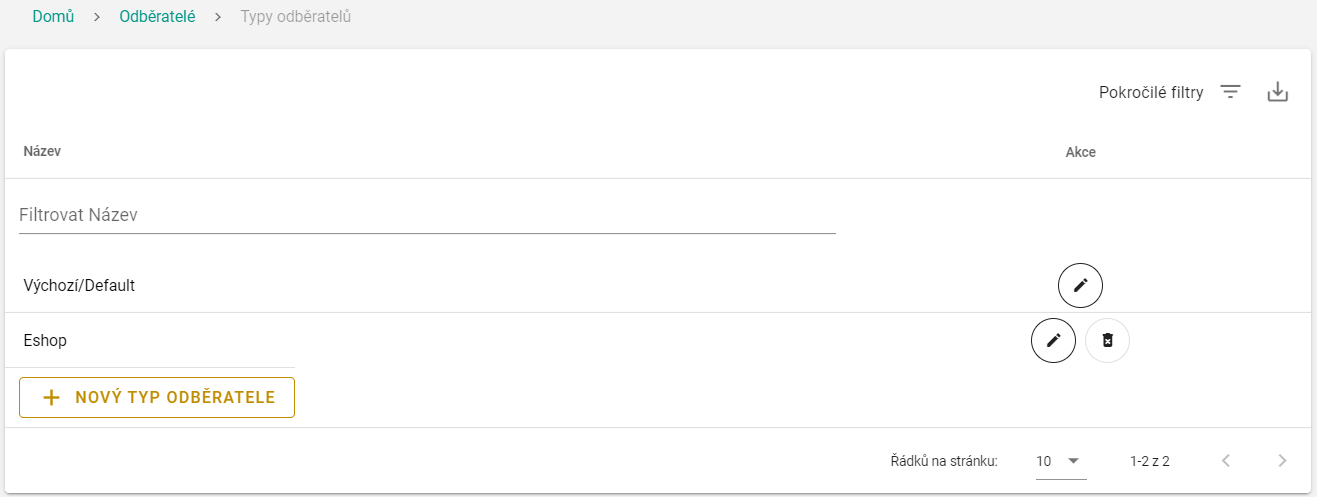
Task: Click the 1-2 z 2 page counter
Action: 1149,461
